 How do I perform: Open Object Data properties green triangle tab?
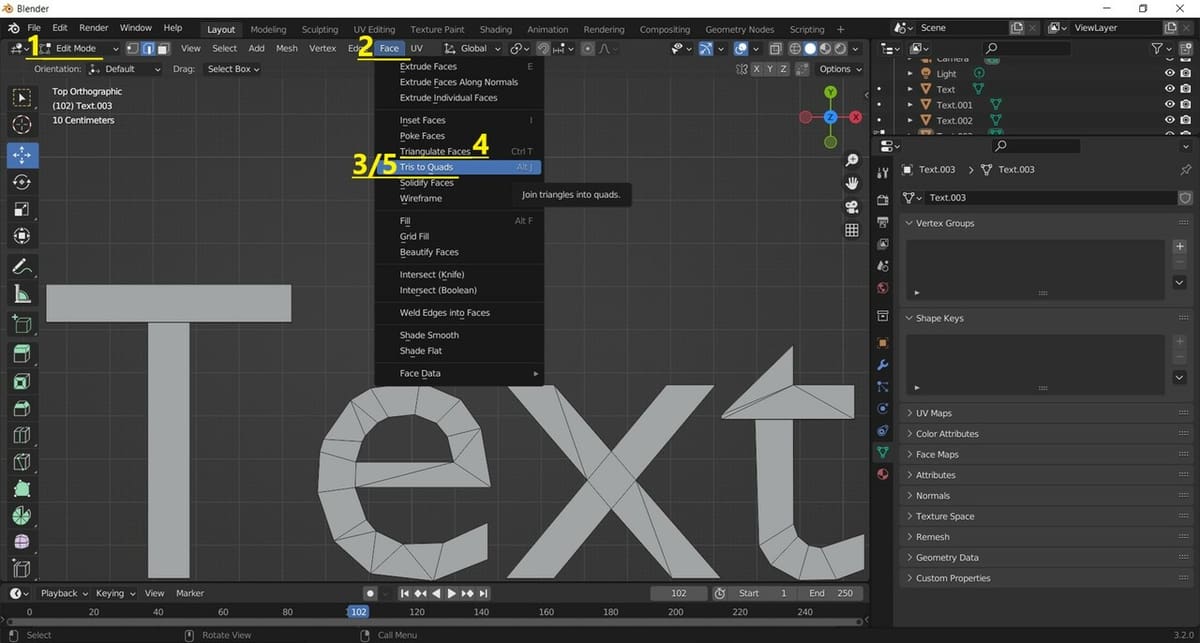point(882,453)
